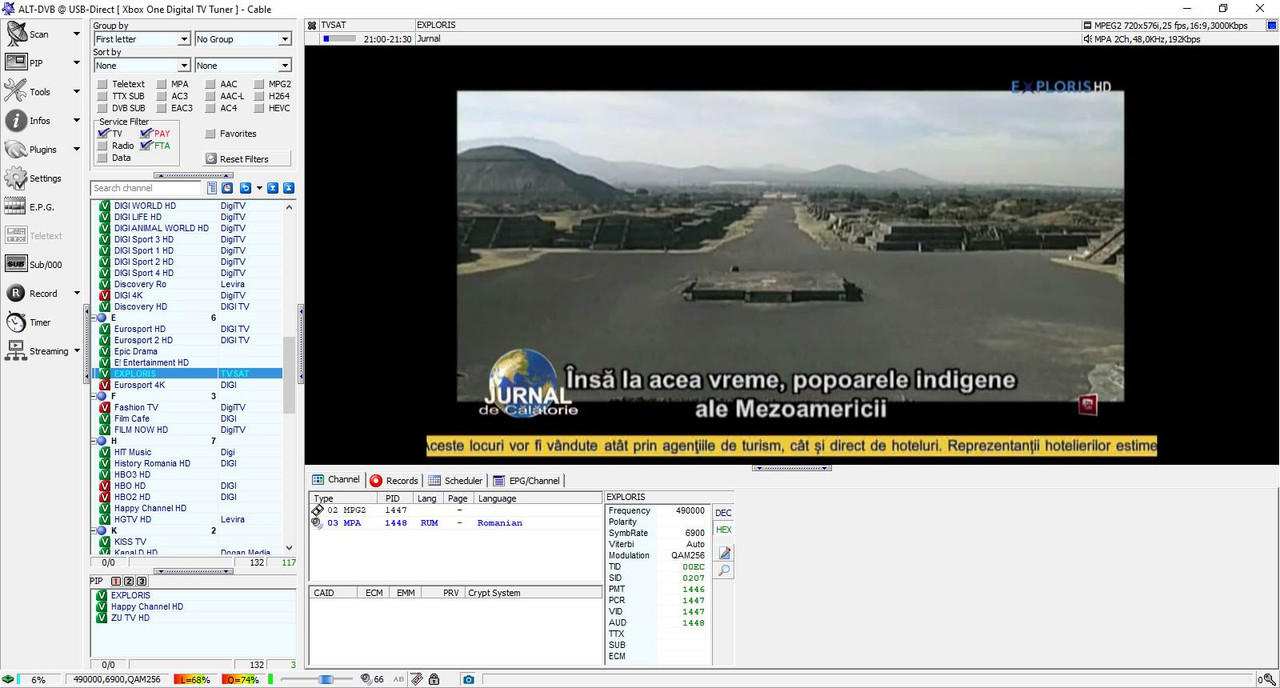1280x688 pixels.
Task: Select the DEC display tab
Action: (723, 513)
